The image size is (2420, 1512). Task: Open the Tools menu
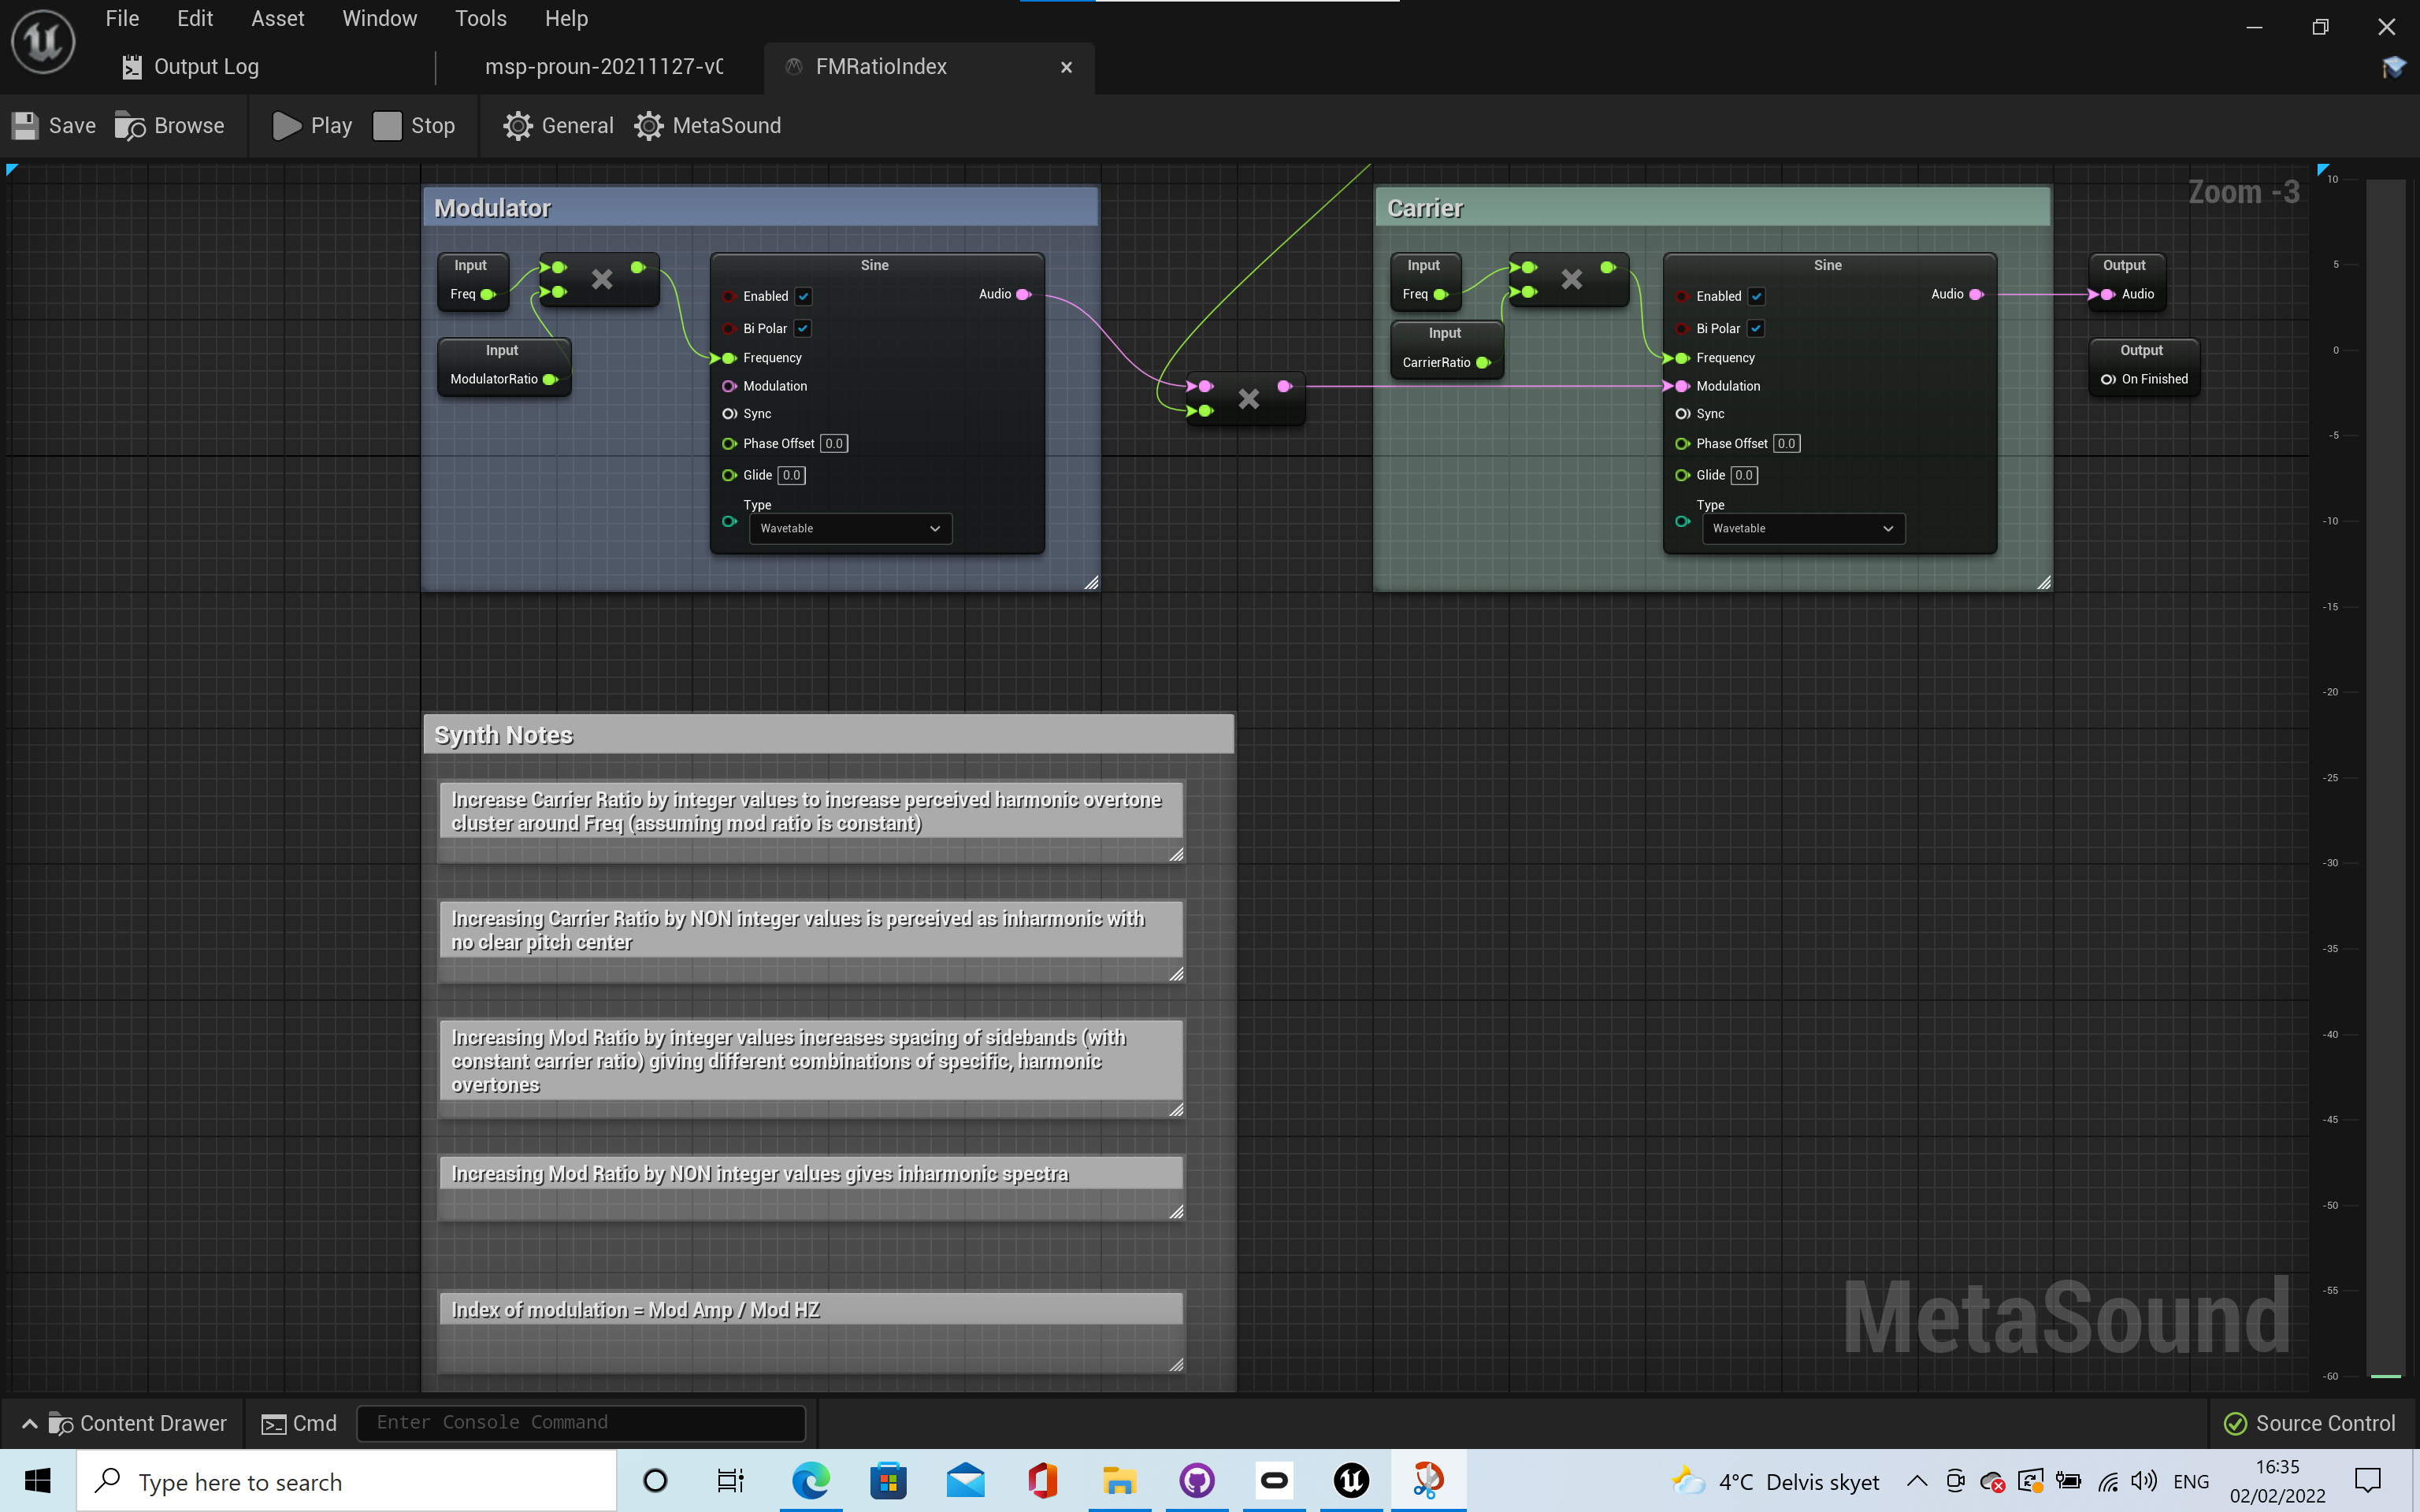pos(481,19)
